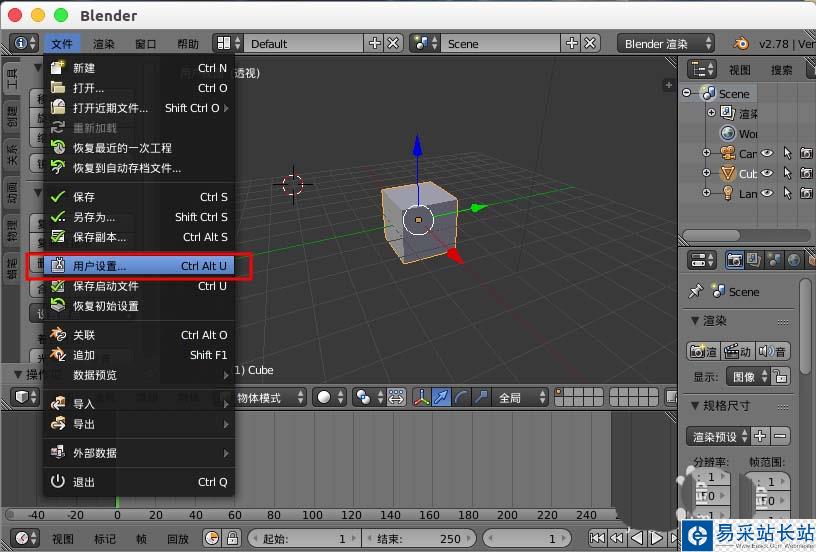
Task: Expand the 打开近期文件 submenu
Action: (139, 108)
